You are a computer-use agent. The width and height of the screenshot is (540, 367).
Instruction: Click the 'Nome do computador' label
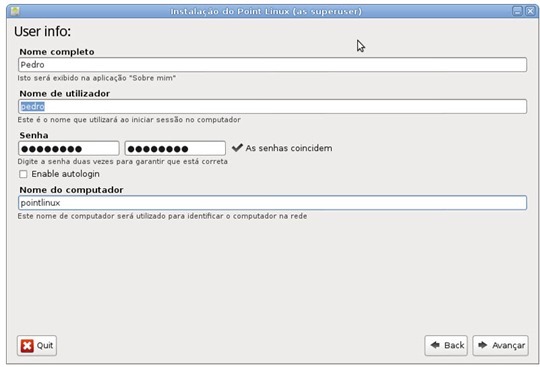(x=71, y=190)
